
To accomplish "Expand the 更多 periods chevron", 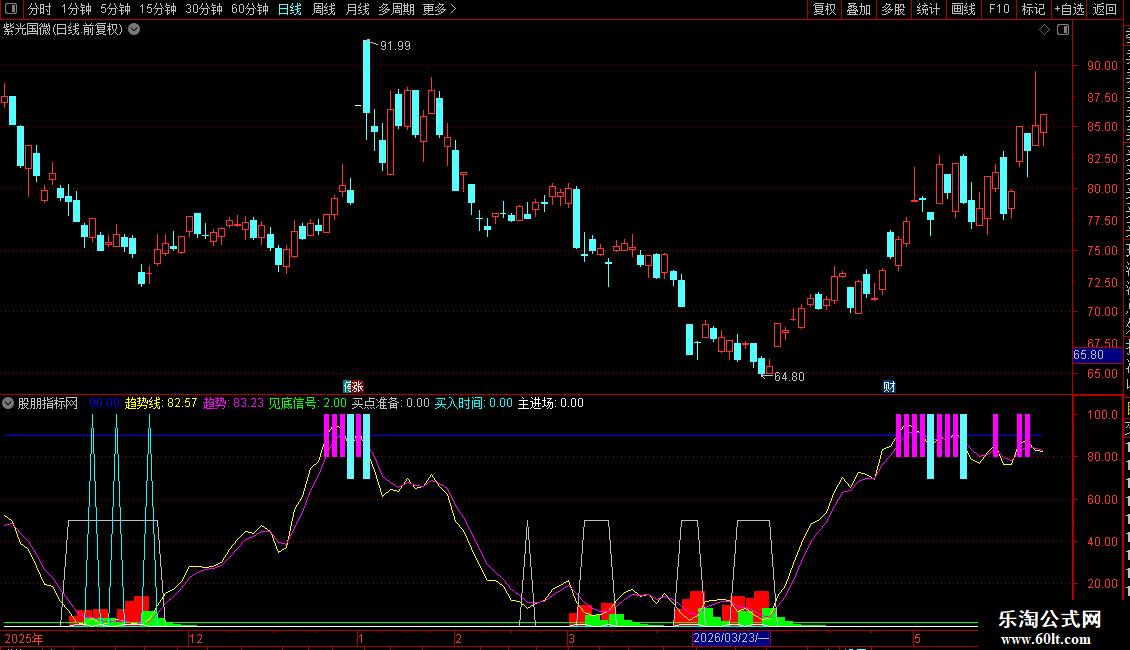I will pyautogui.click(x=453, y=9).
